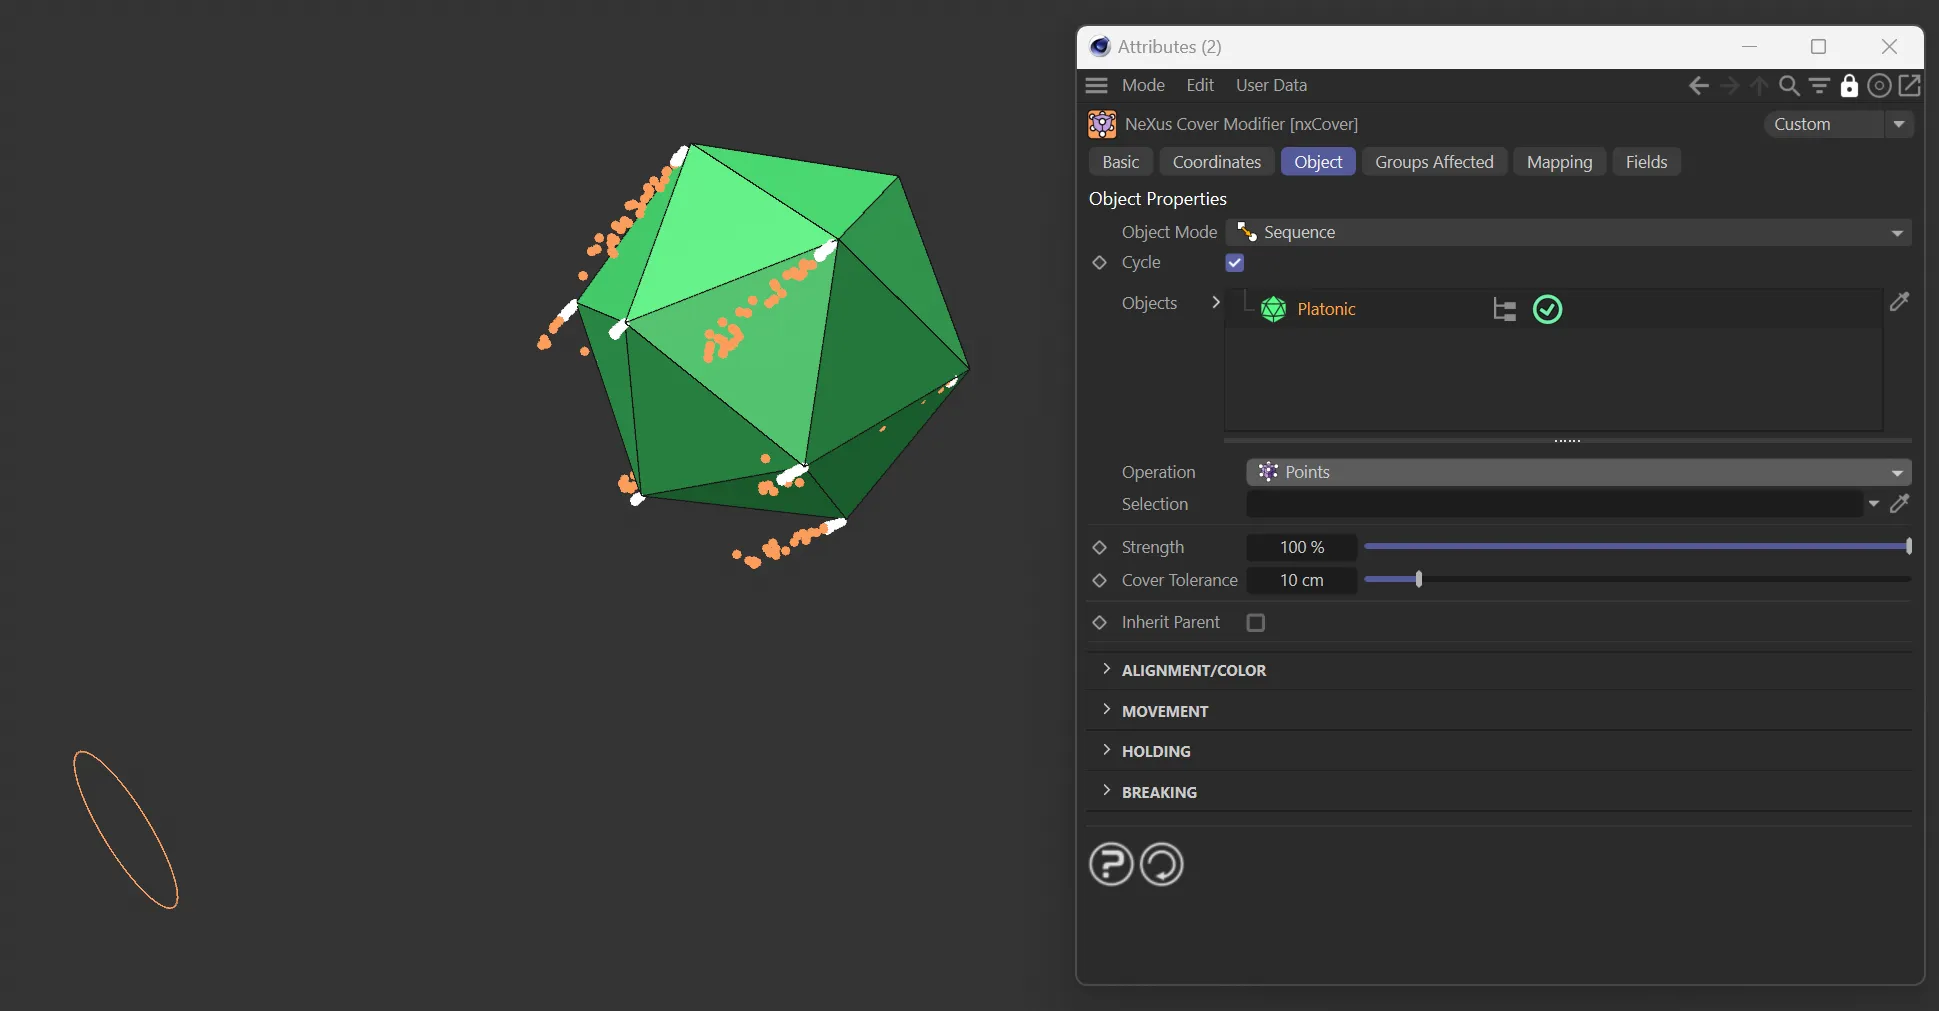1939x1011 pixels.
Task: Select the Platonic object in Objects list
Action: [x=1325, y=310]
